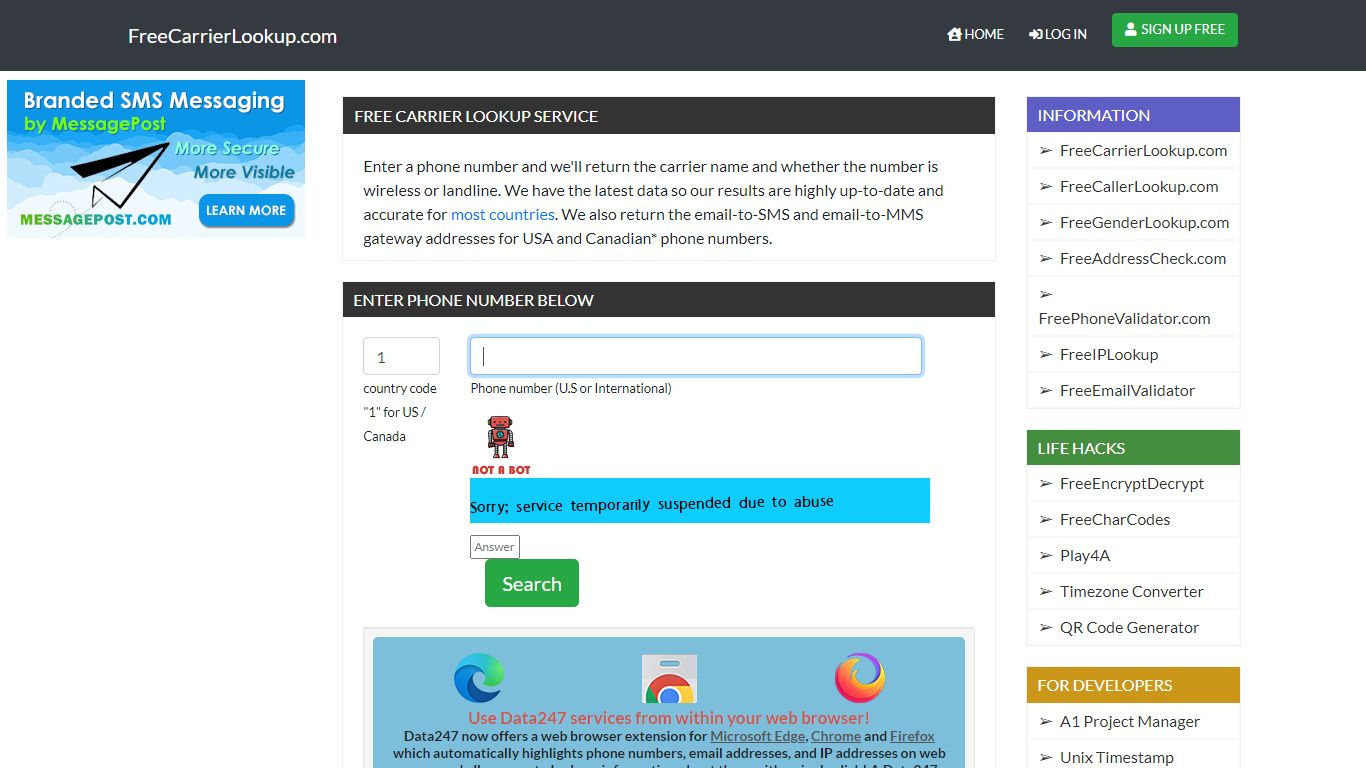Open FreeAddressCheck.com sidebar link

click(1143, 258)
